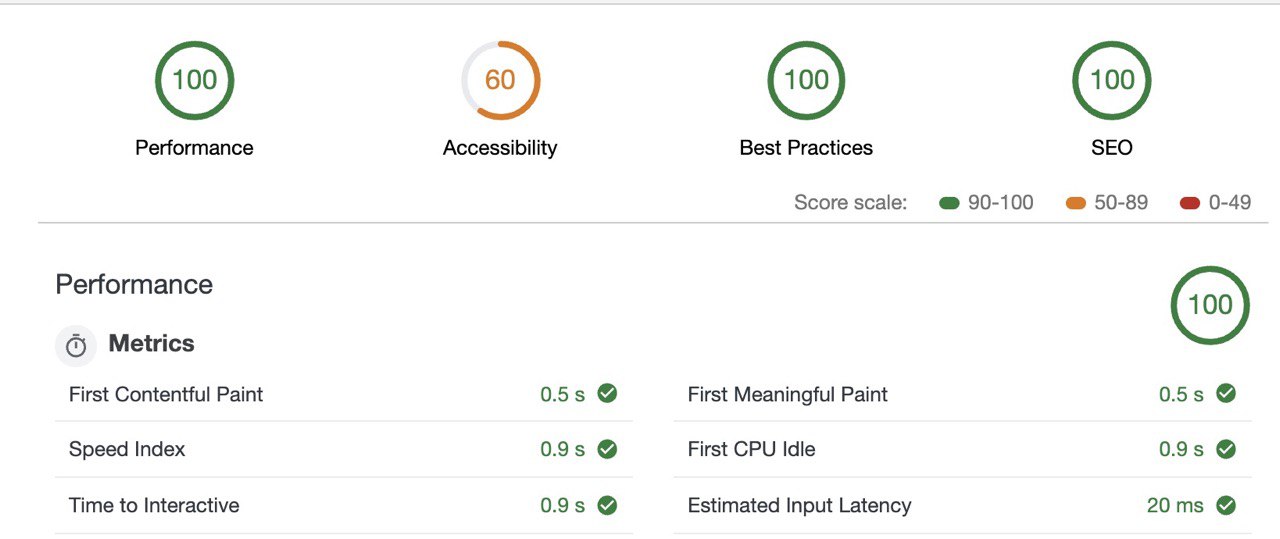This screenshot has height=539, width=1280.
Task: Click the green check beside Time to Interactive
Action: click(607, 505)
